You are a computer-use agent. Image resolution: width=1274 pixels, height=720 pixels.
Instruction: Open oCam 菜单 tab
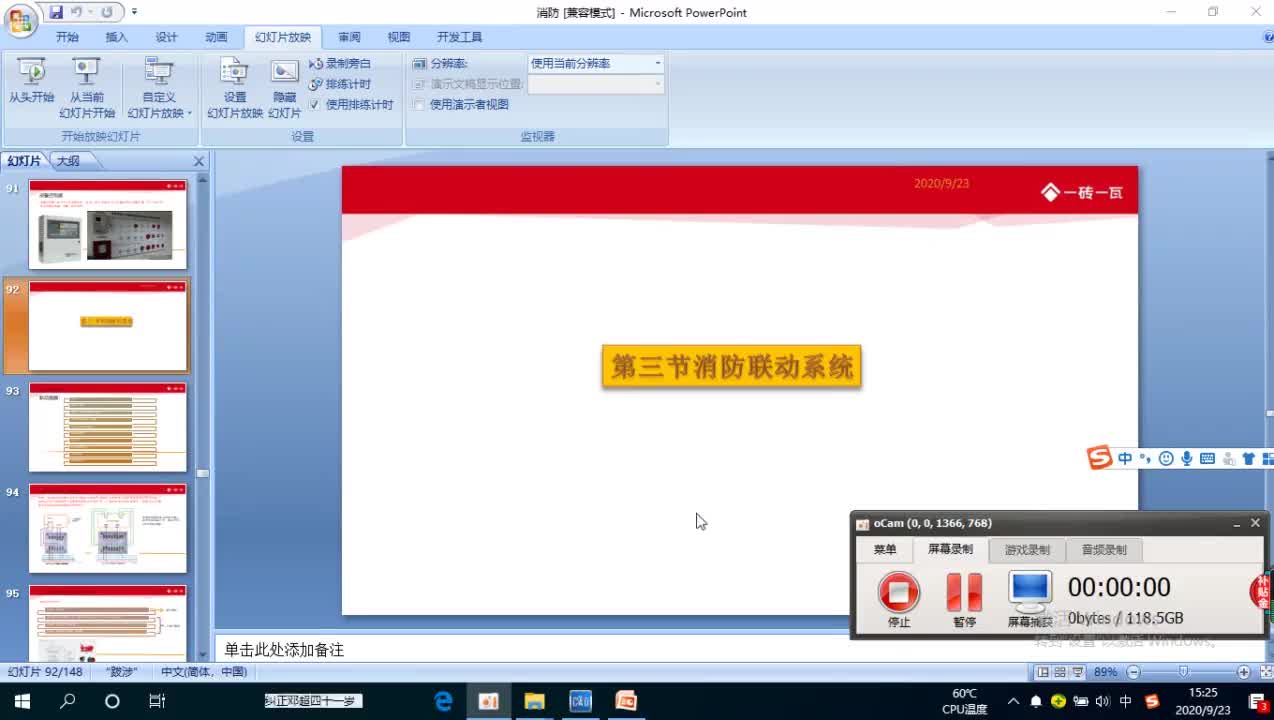pos(885,550)
